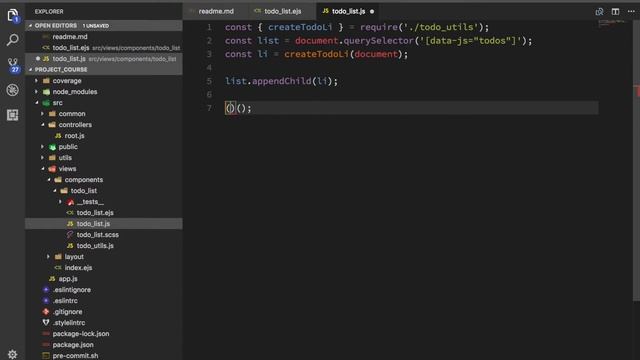Open Source Control view with 27 badge

pyautogui.click(x=13, y=65)
